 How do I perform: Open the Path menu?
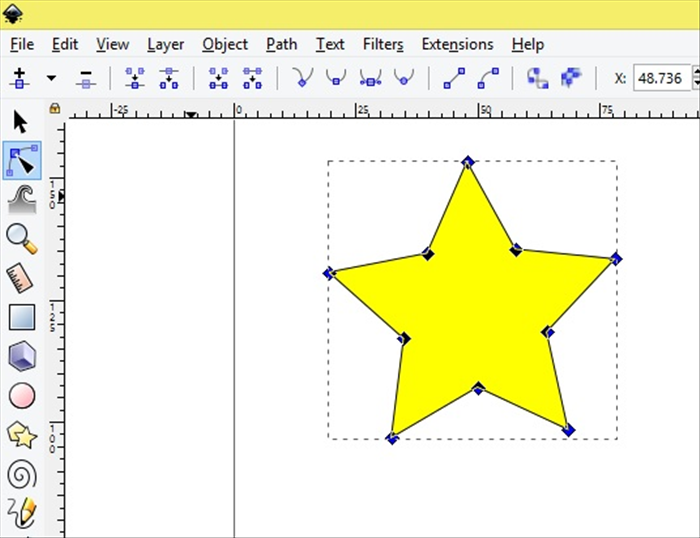281,44
